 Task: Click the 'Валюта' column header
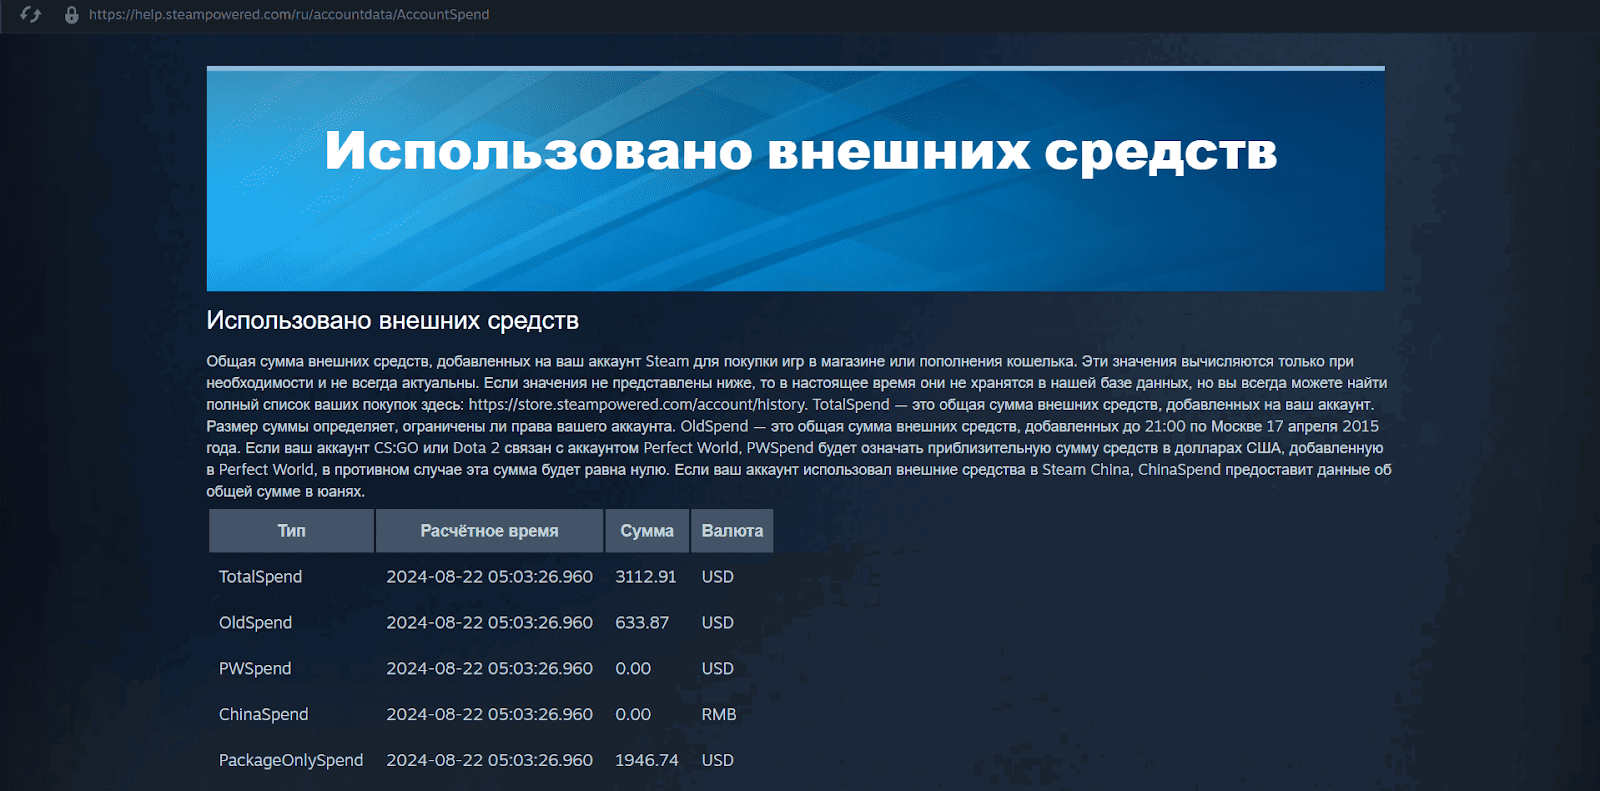pyautogui.click(x=732, y=531)
